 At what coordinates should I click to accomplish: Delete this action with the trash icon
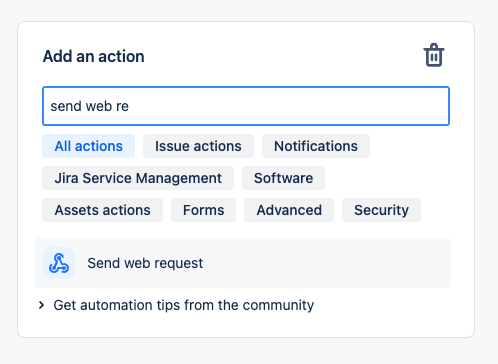434,55
